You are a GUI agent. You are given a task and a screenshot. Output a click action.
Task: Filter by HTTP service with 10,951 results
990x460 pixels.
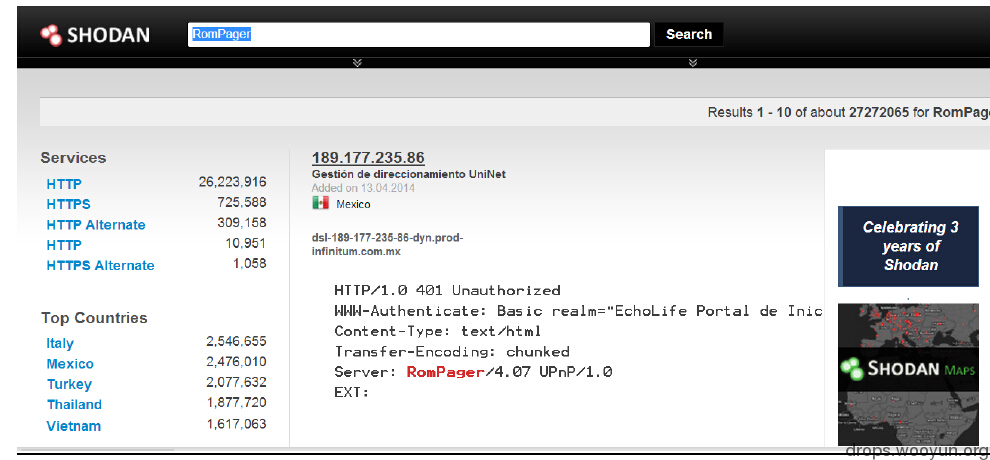64,245
